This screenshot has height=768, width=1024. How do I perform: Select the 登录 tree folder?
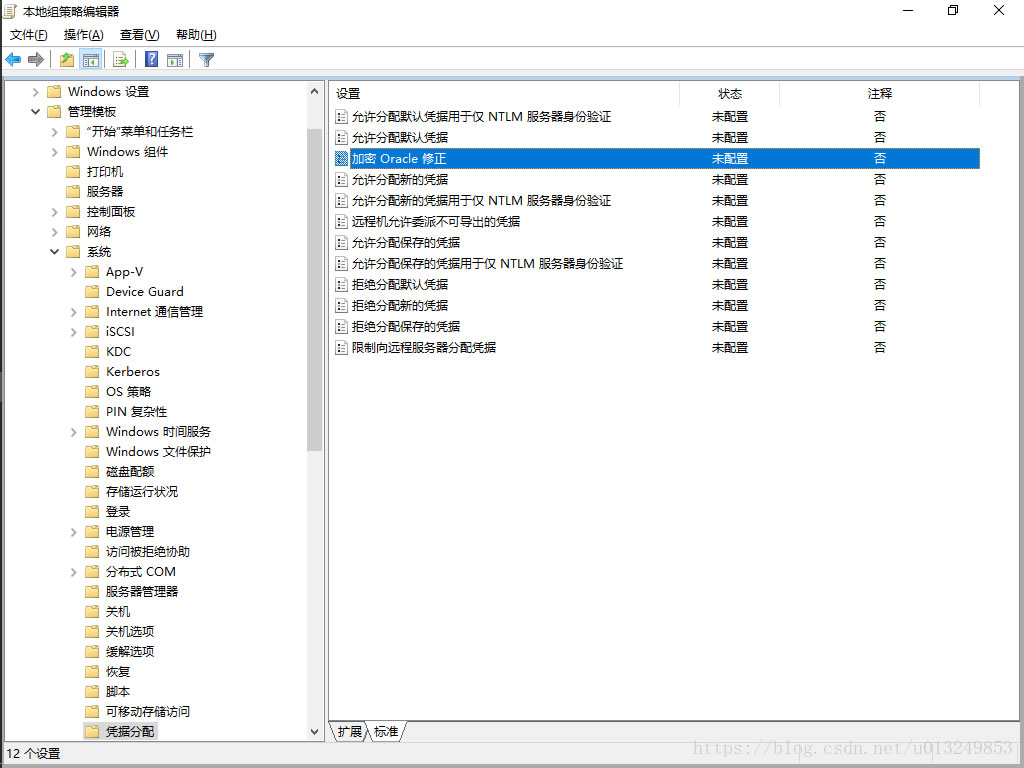(x=118, y=512)
